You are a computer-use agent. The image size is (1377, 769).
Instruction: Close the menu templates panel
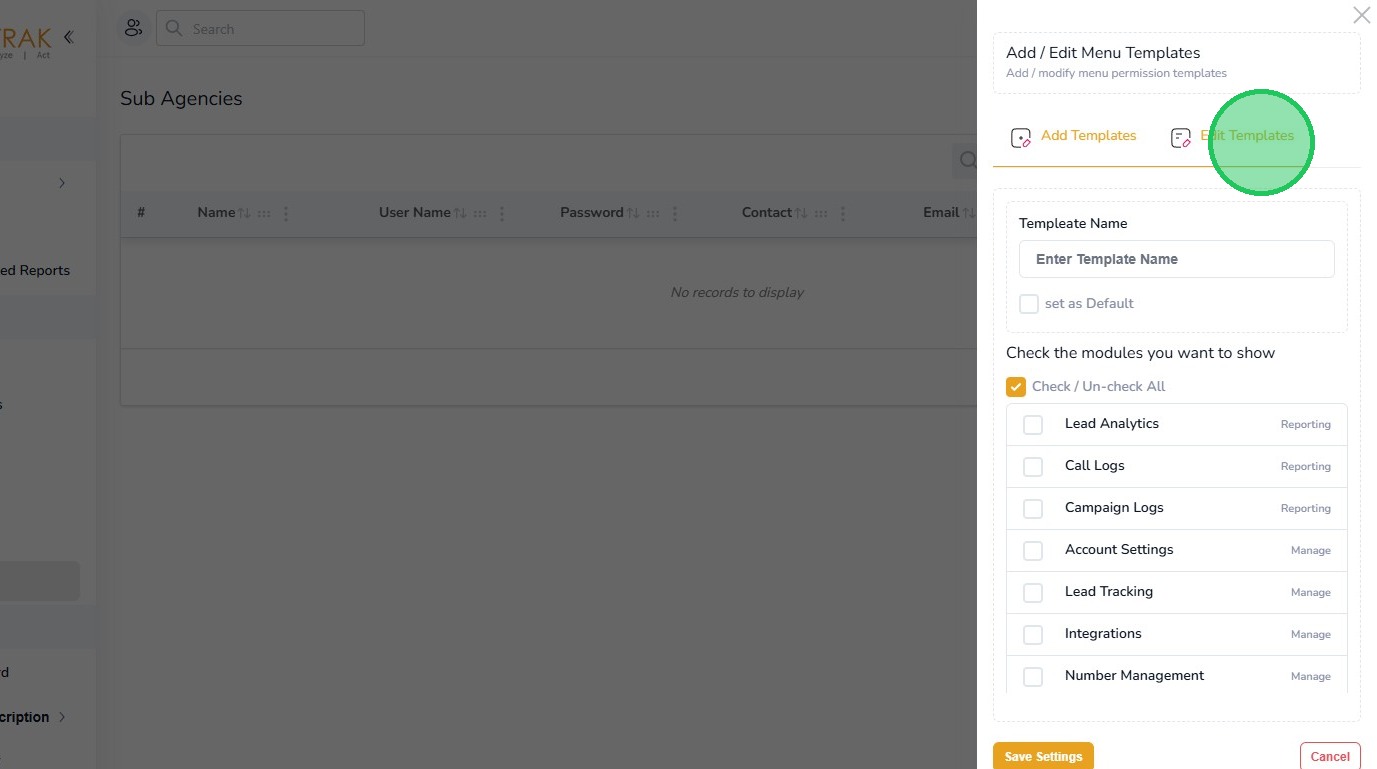click(x=1361, y=15)
